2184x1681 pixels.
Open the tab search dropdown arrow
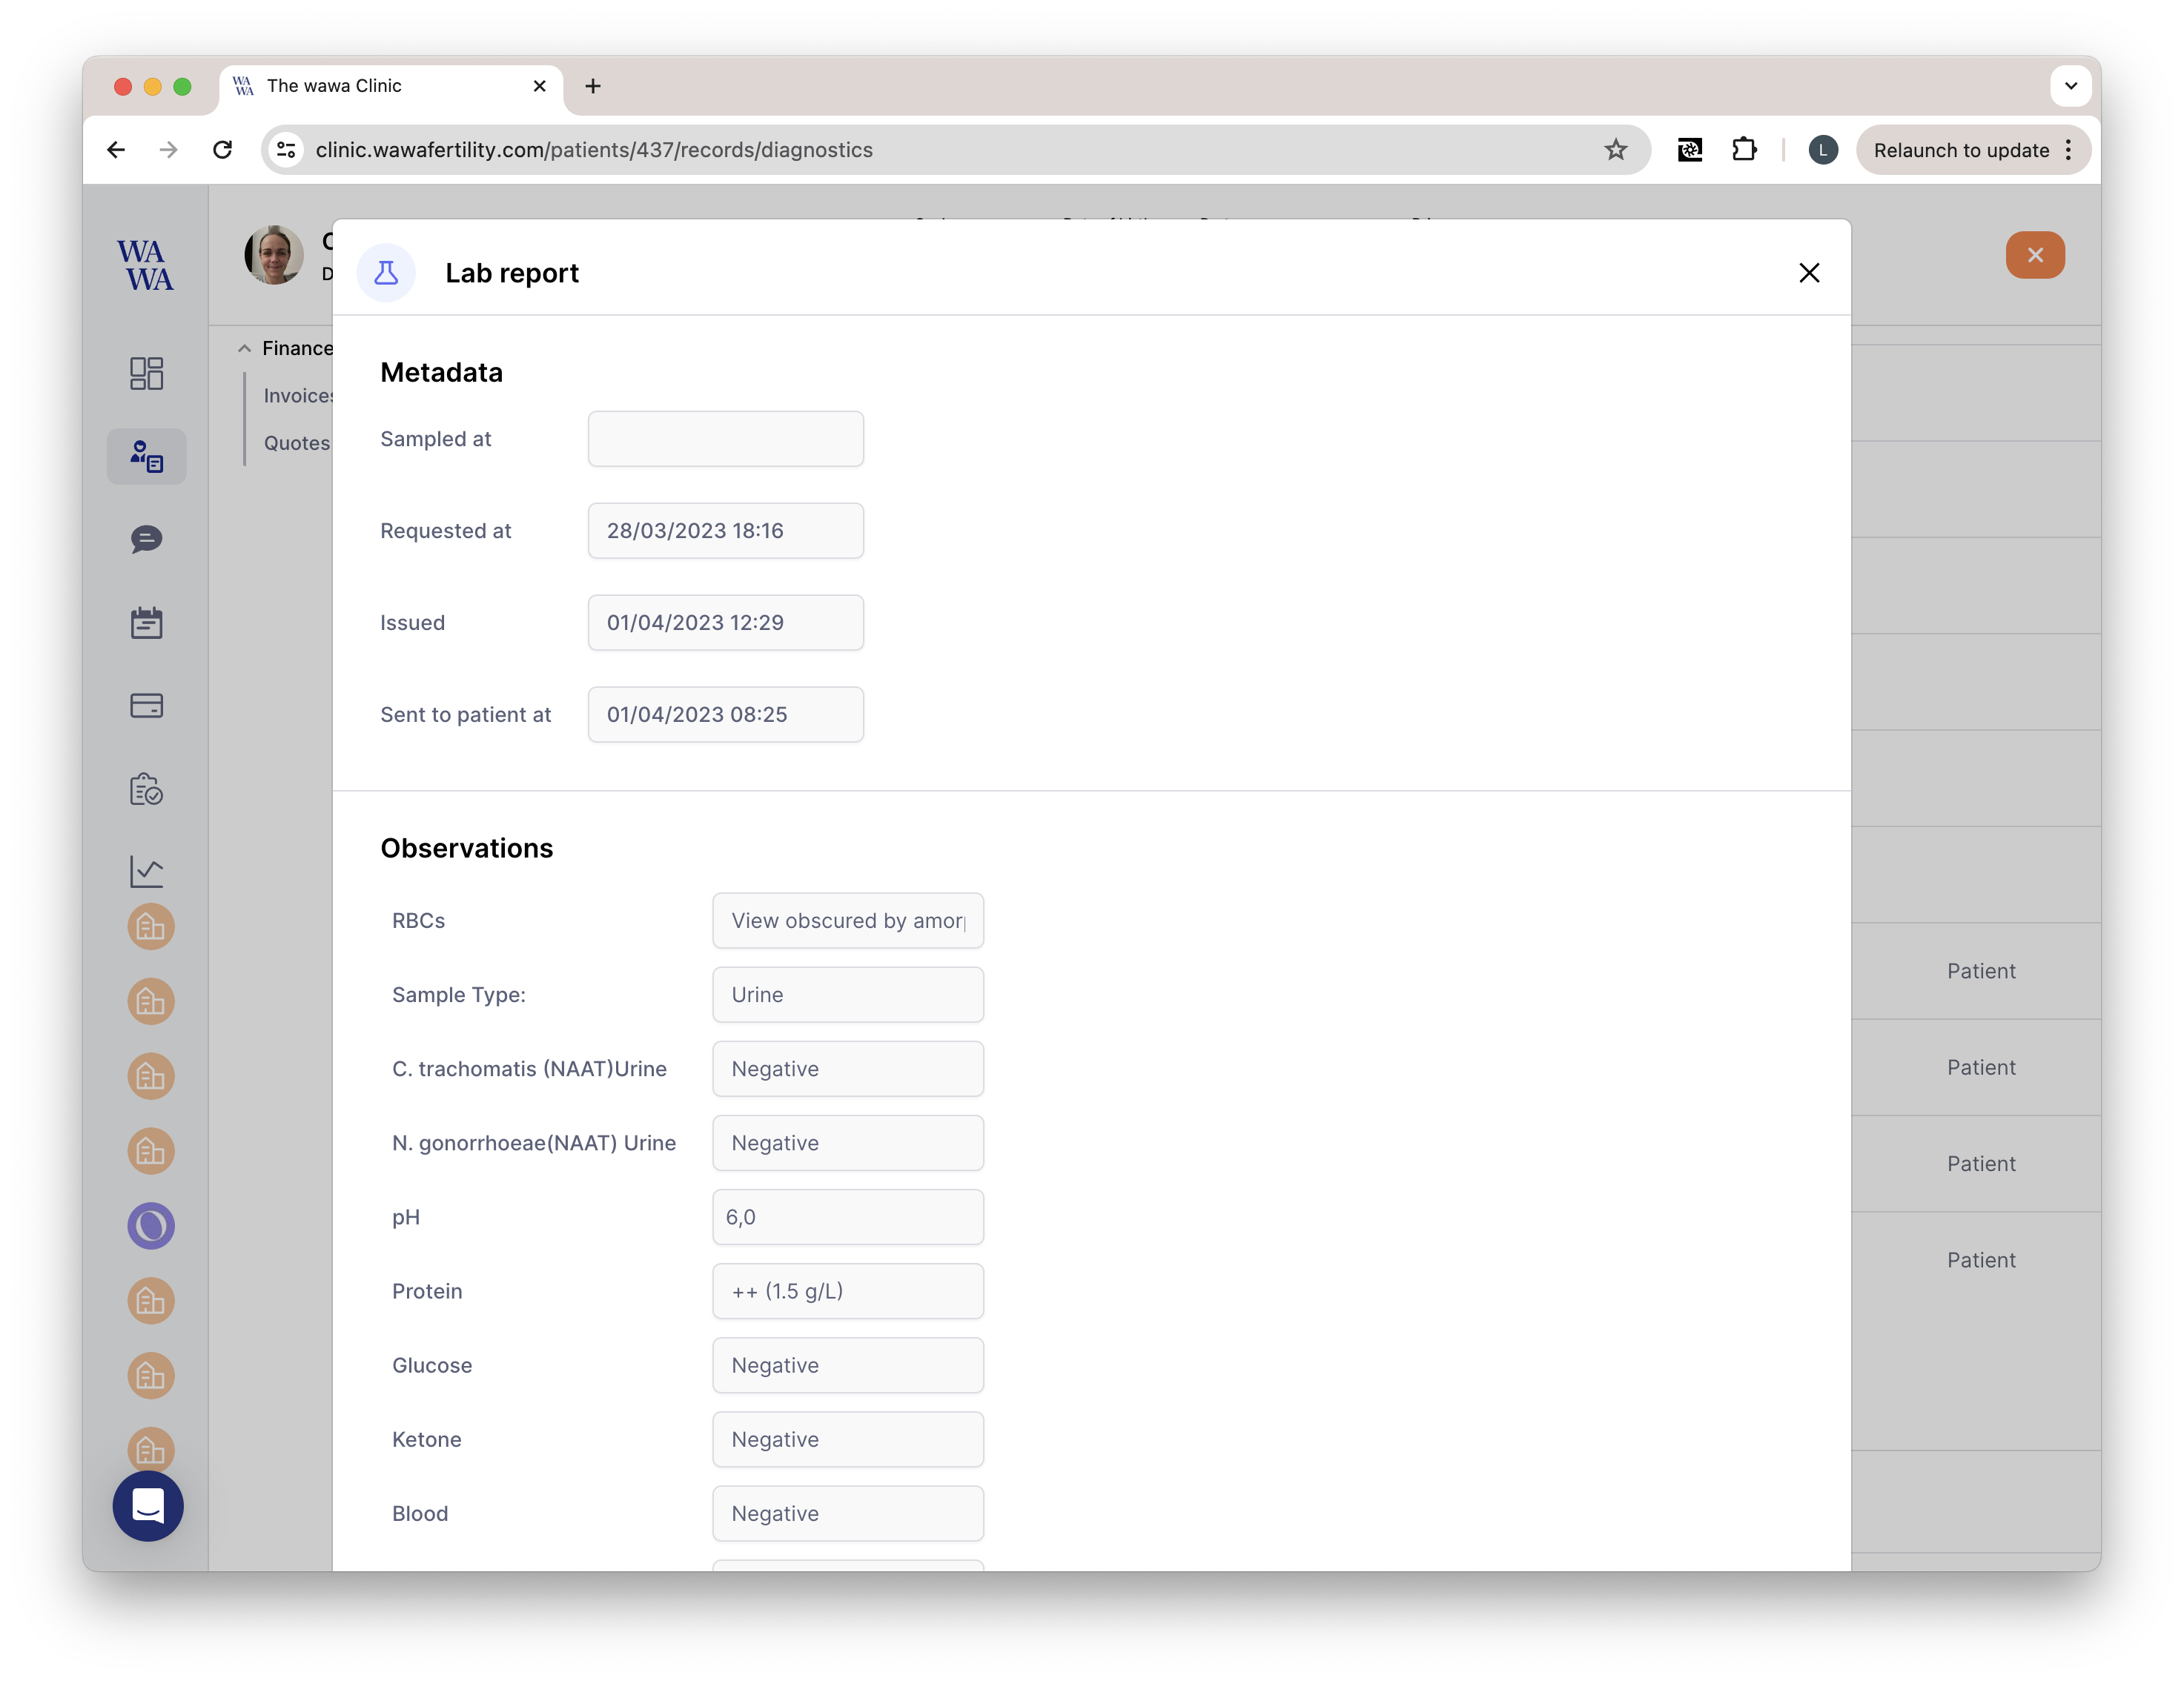click(x=2070, y=86)
